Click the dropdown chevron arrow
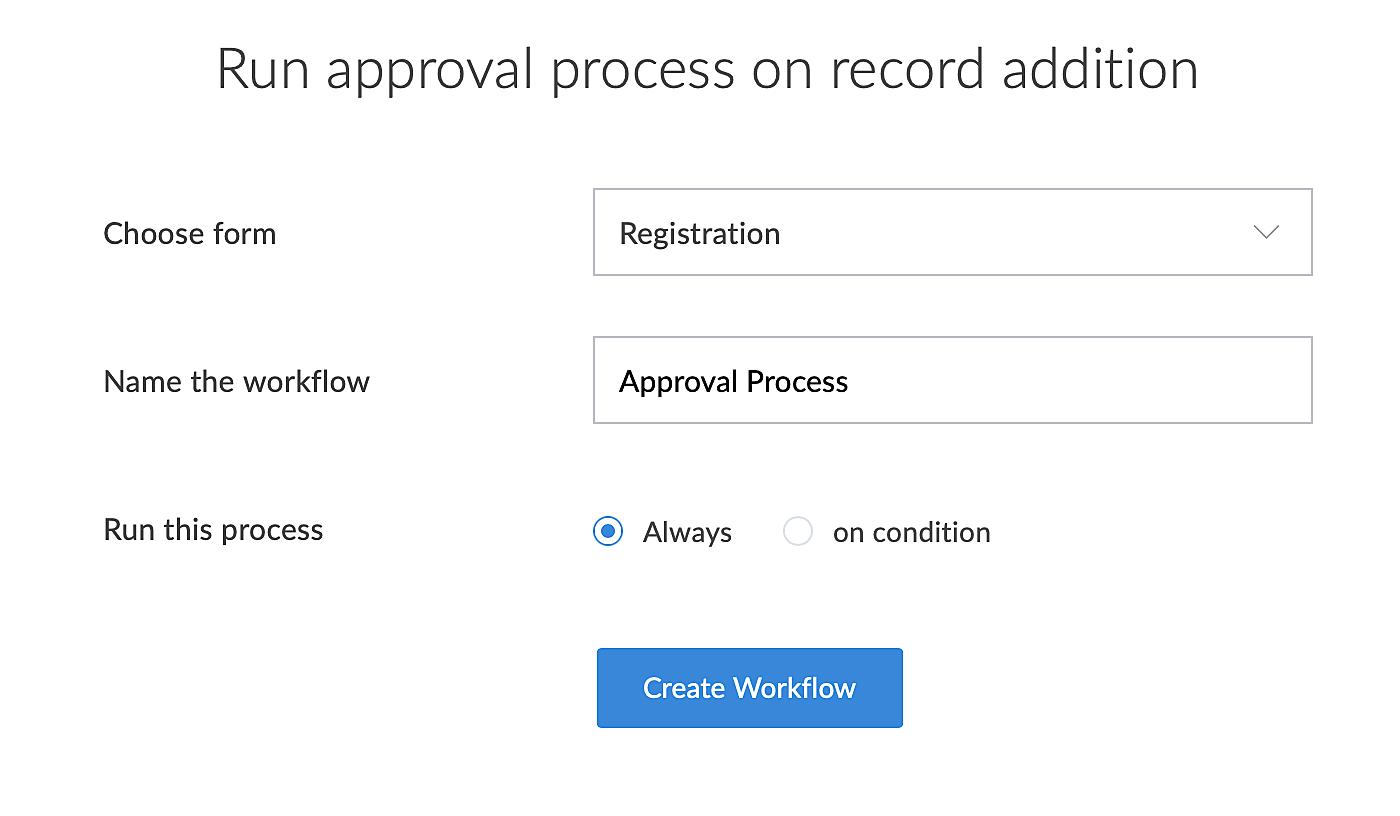1400x816 pixels. click(x=1266, y=232)
